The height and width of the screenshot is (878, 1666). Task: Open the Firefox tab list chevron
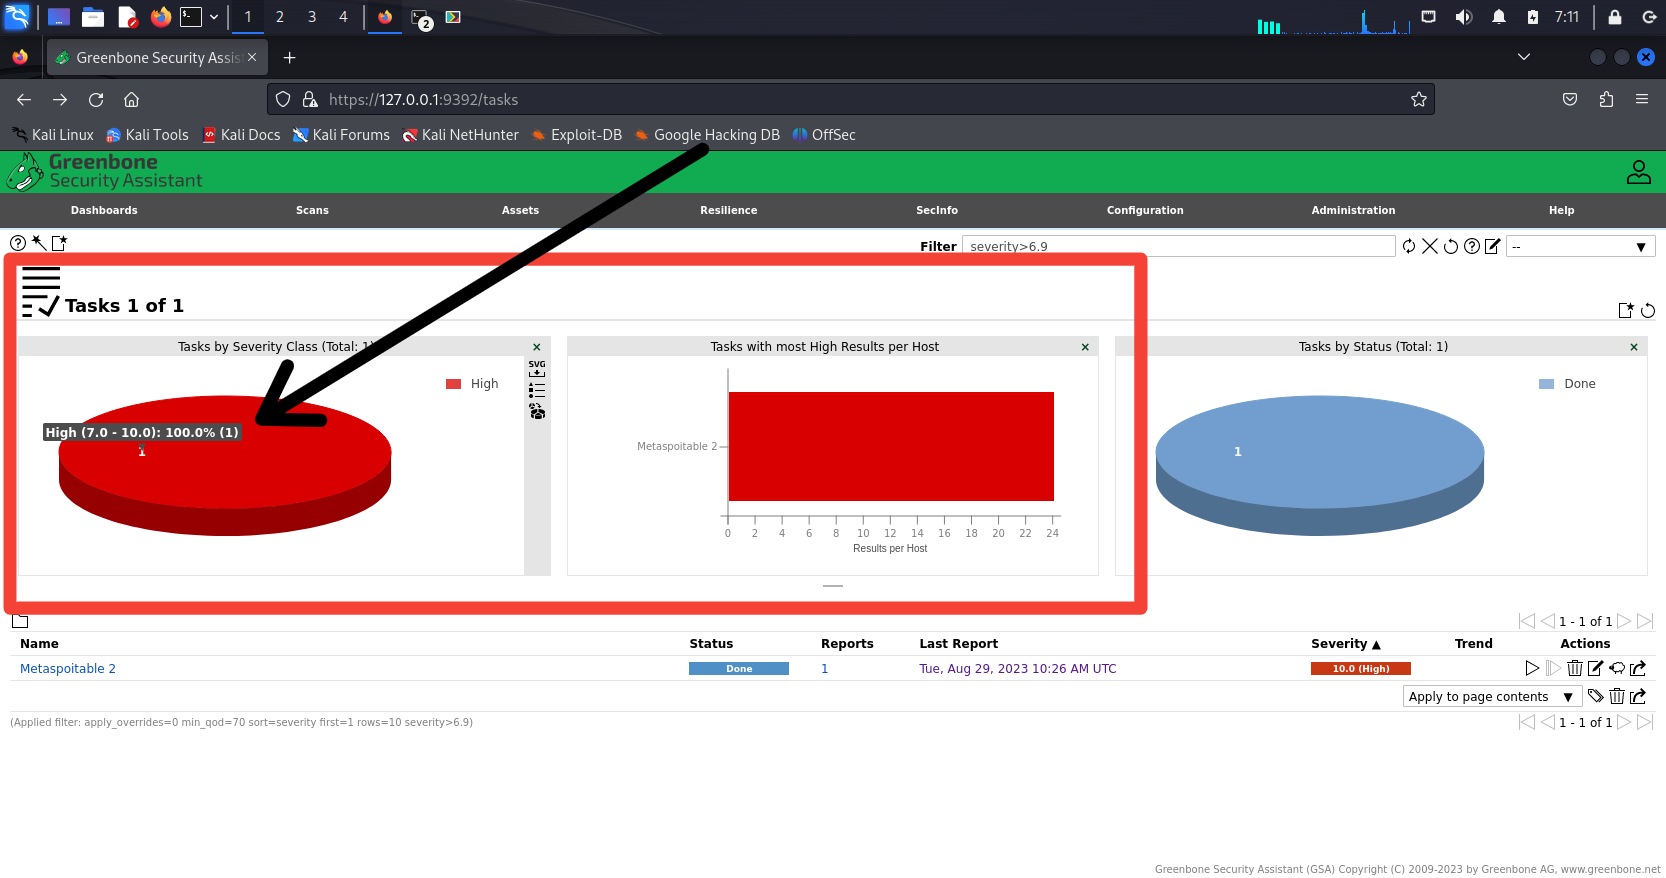(1524, 57)
